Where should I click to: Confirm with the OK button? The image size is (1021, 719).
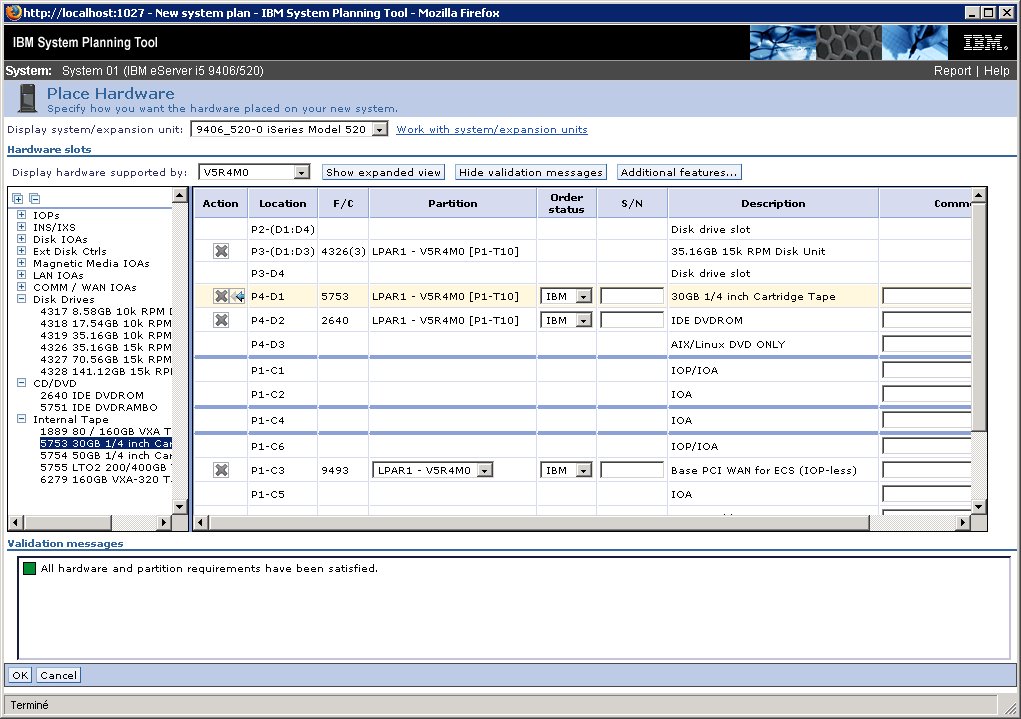20,675
